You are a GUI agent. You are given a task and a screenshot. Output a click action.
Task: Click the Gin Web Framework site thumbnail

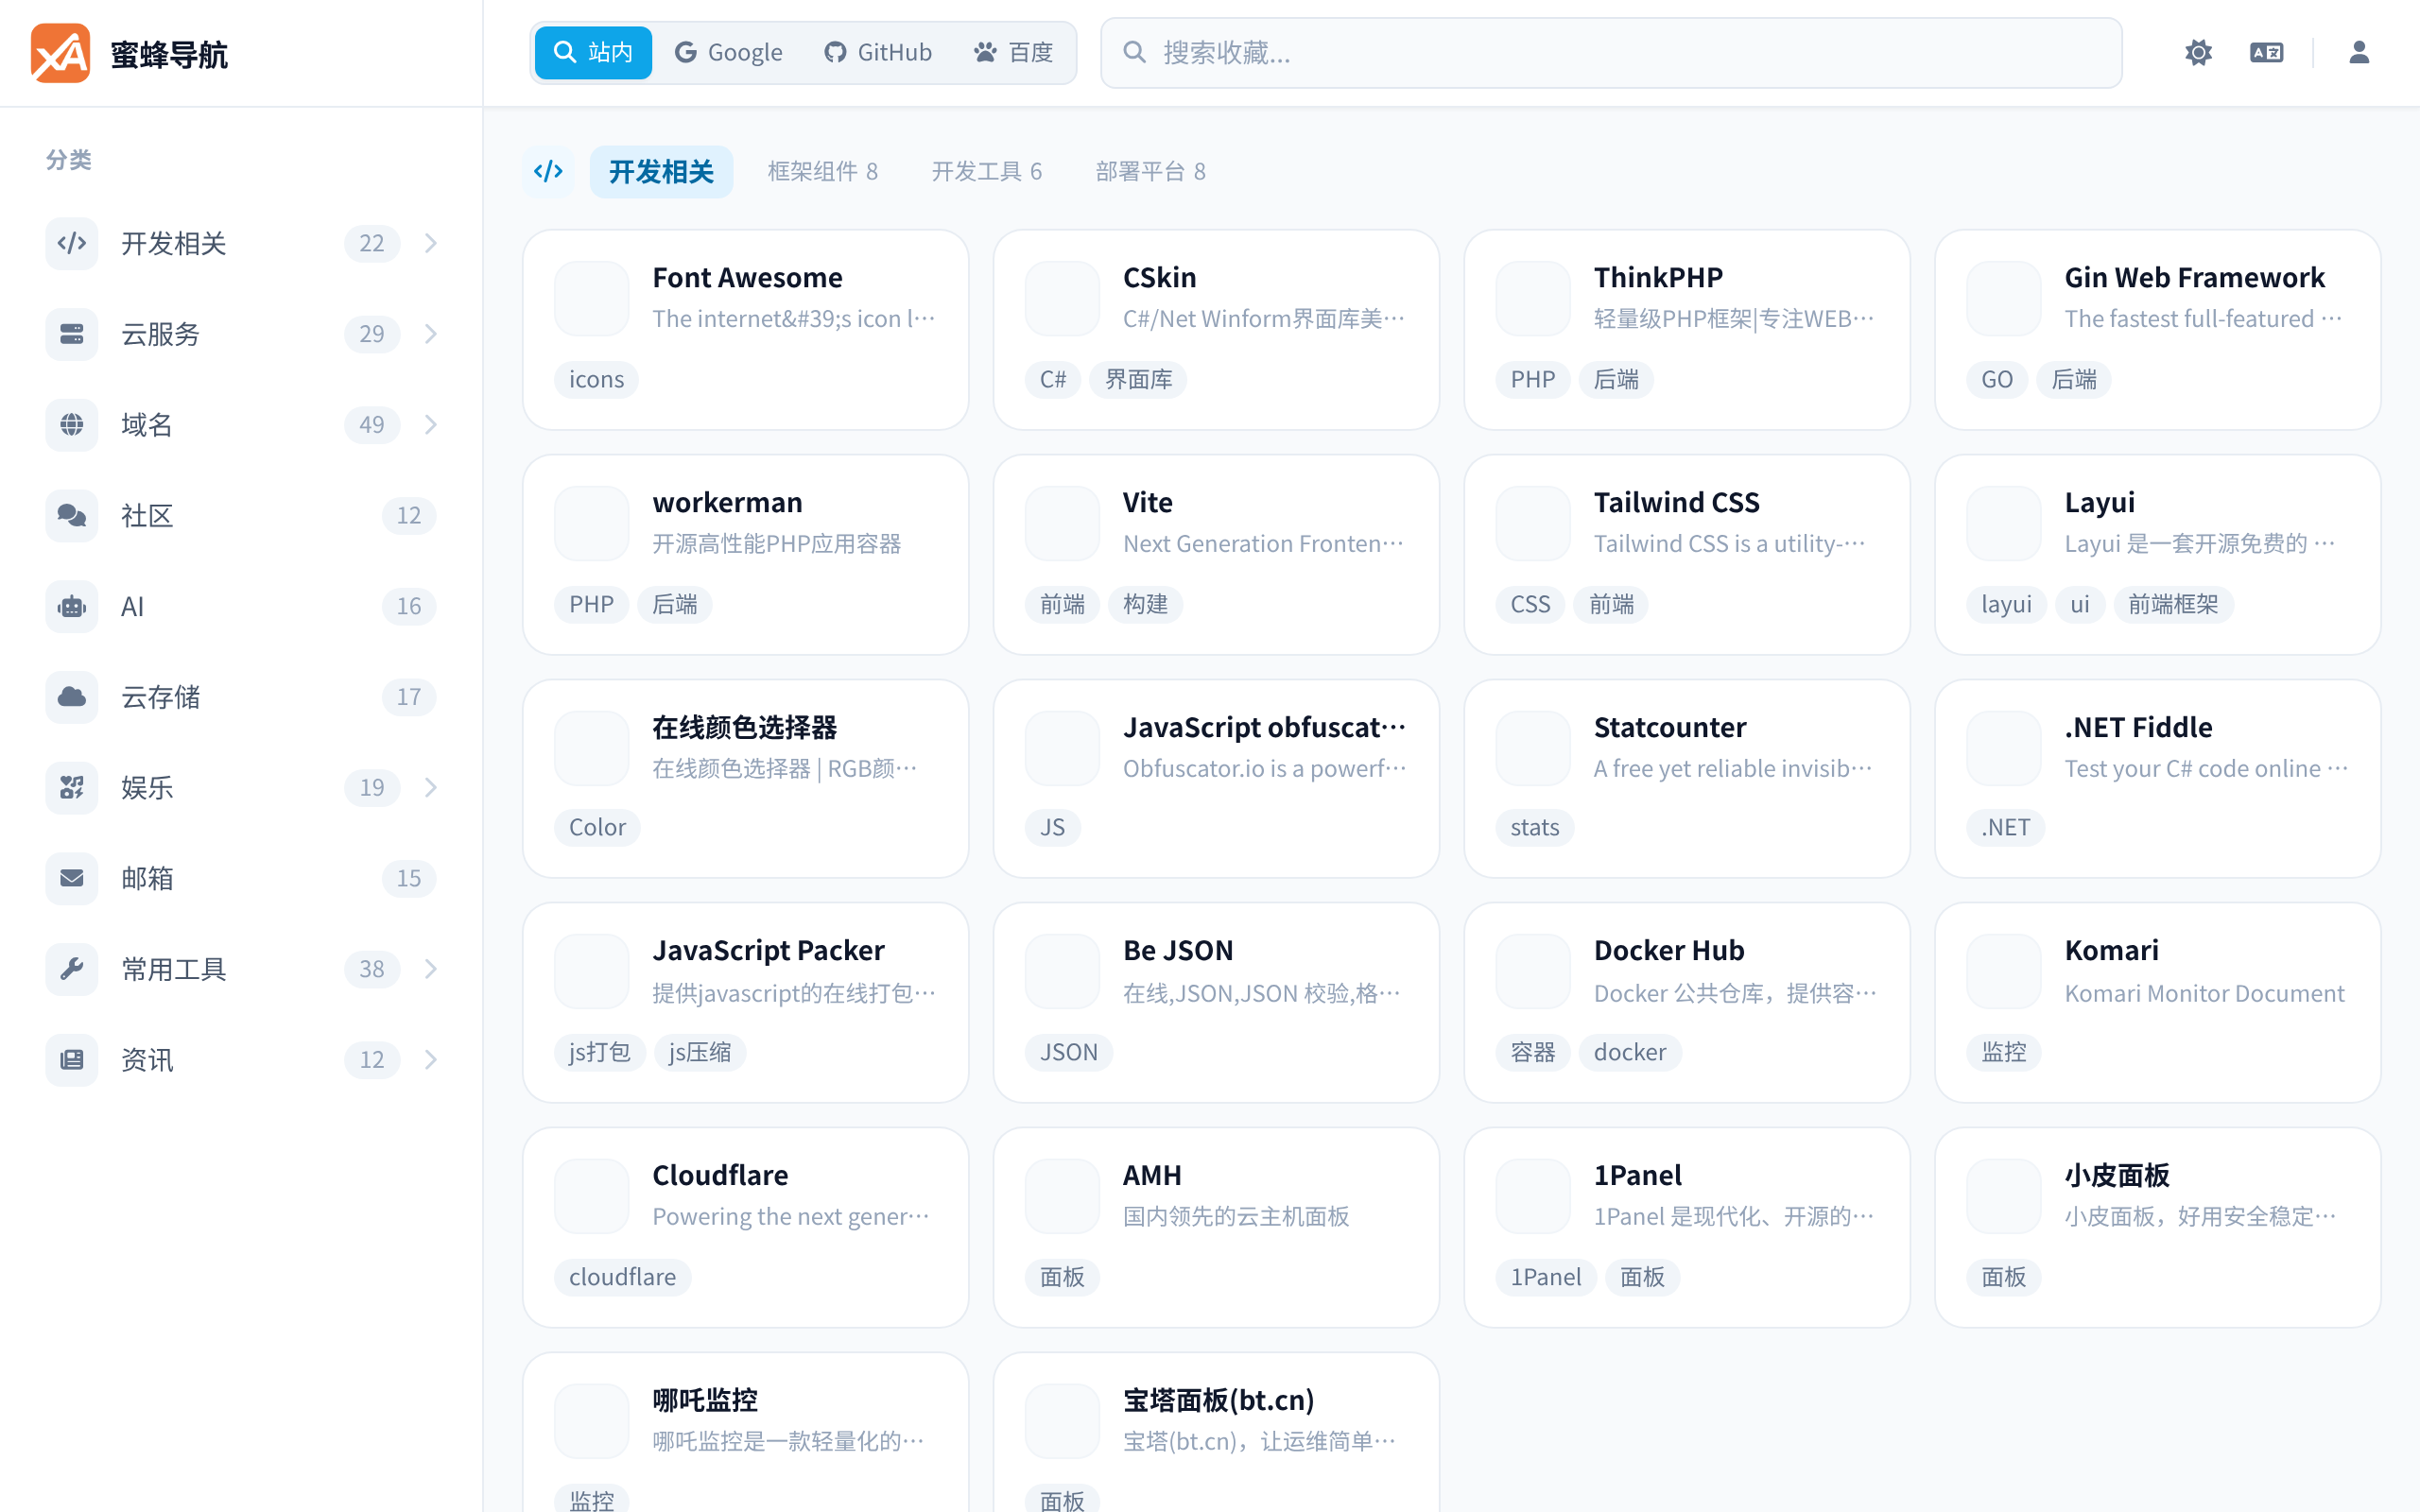[x=2004, y=298]
